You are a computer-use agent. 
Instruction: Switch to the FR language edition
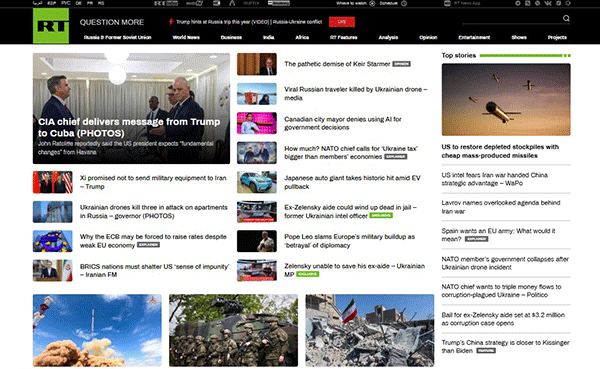(90, 3)
